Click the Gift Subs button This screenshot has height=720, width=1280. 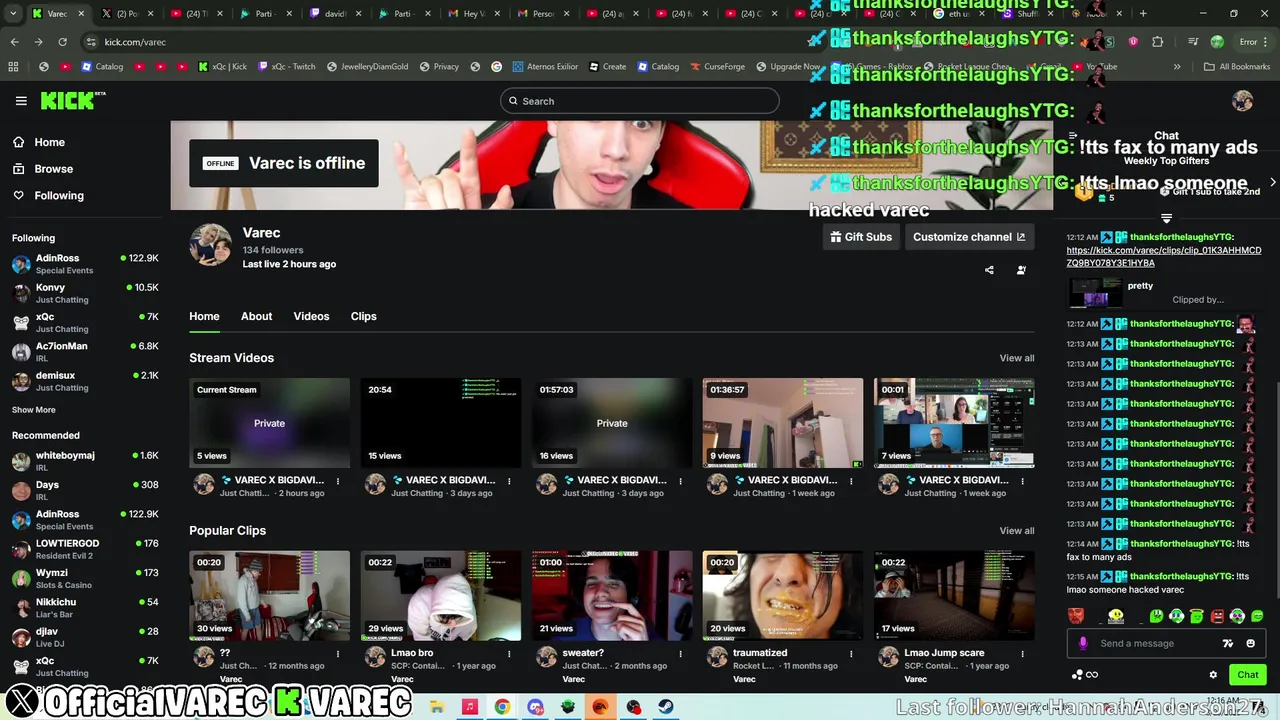point(860,237)
